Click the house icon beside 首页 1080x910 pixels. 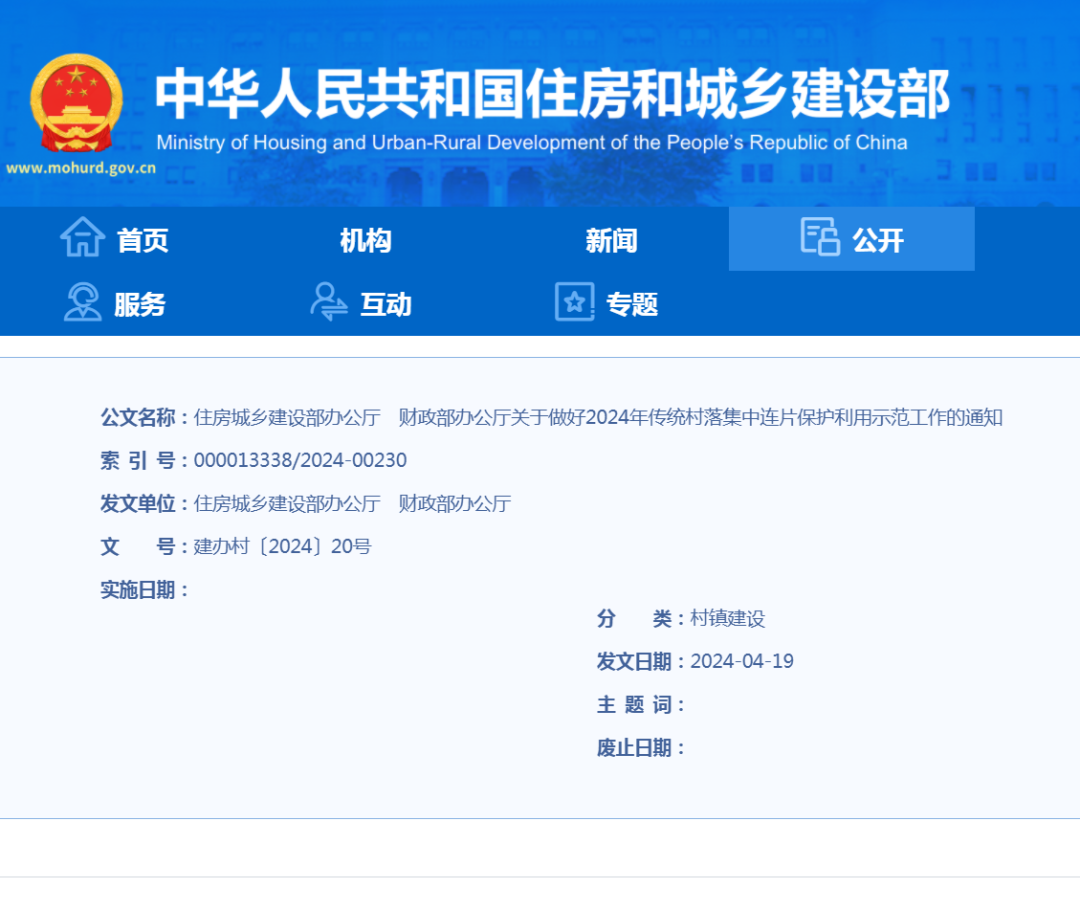click(x=82, y=239)
